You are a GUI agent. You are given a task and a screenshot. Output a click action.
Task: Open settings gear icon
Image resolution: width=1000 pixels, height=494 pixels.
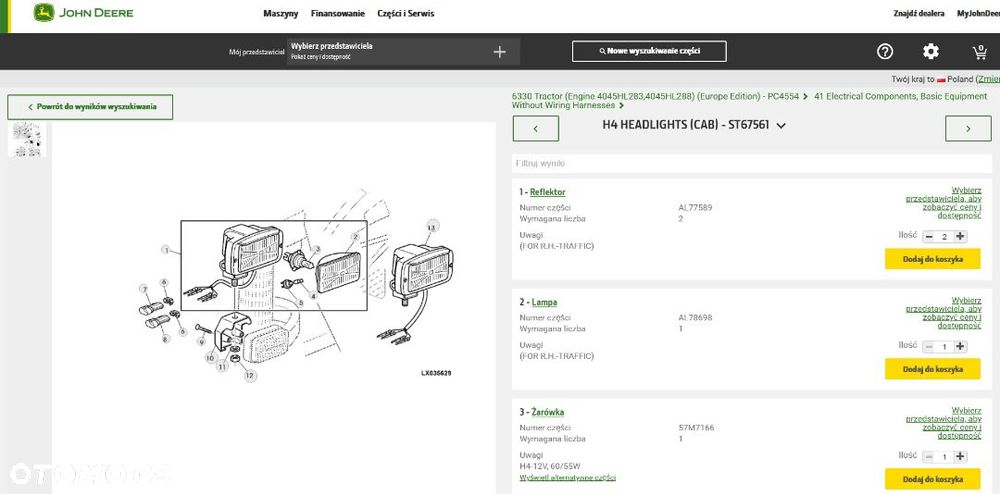point(931,52)
